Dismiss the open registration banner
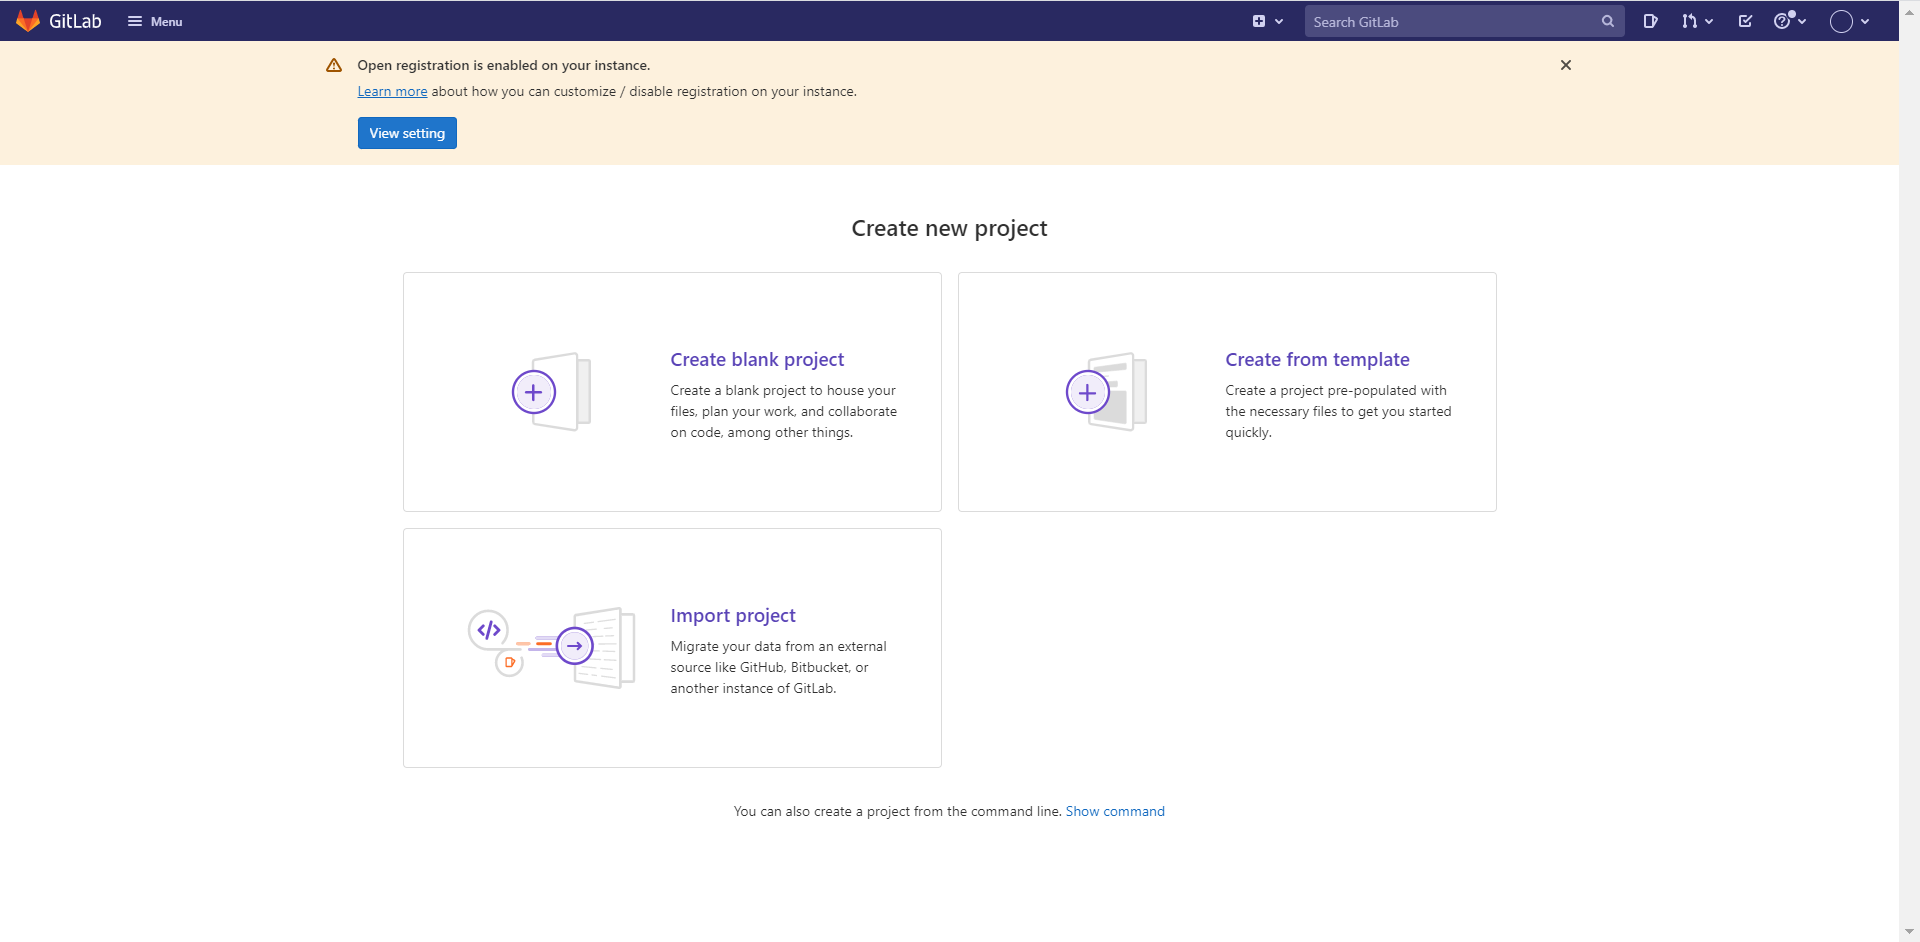 click(x=1566, y=65)
